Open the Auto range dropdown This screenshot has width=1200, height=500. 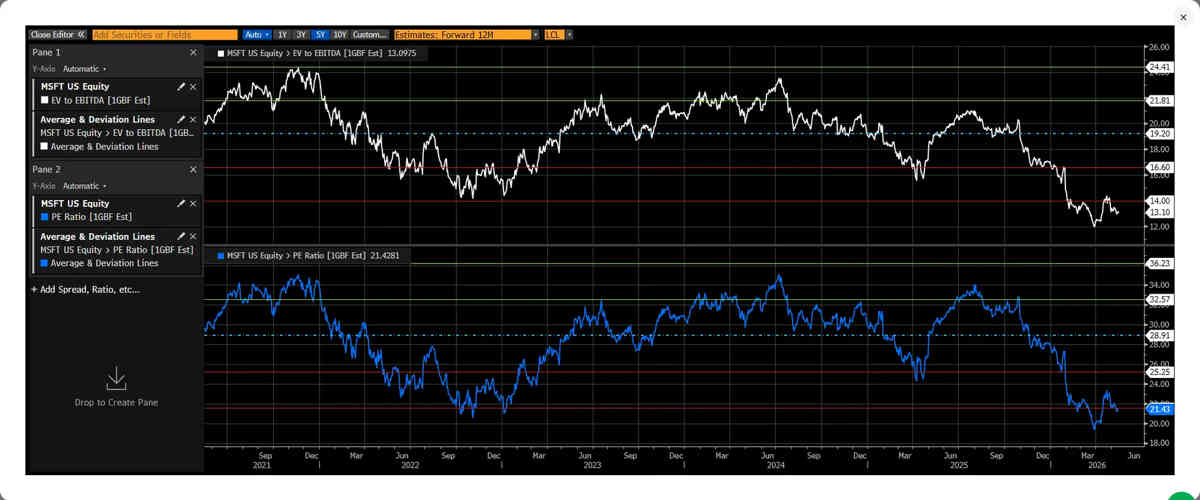[257, 34]
